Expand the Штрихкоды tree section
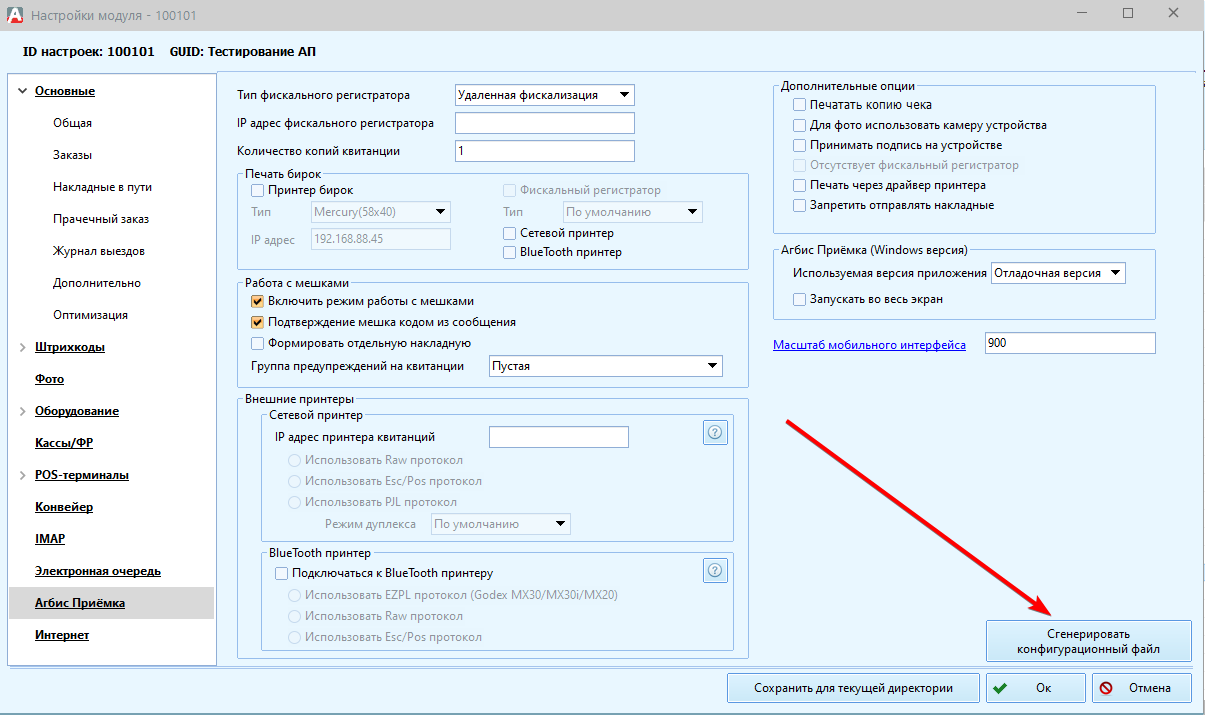 (x=22, y=347)
